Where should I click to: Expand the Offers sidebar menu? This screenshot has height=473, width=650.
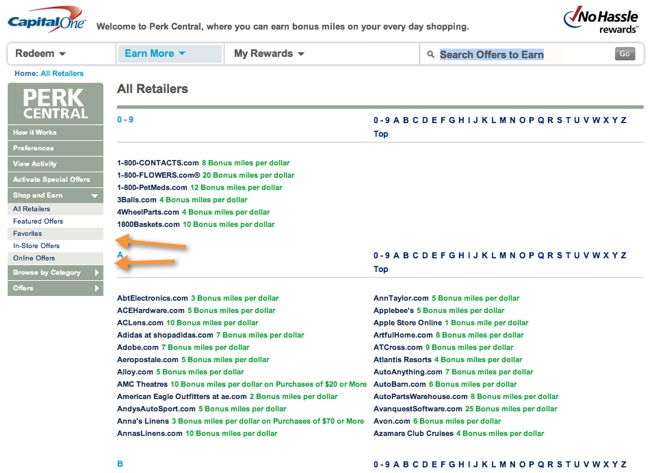(x=56, y=288)
